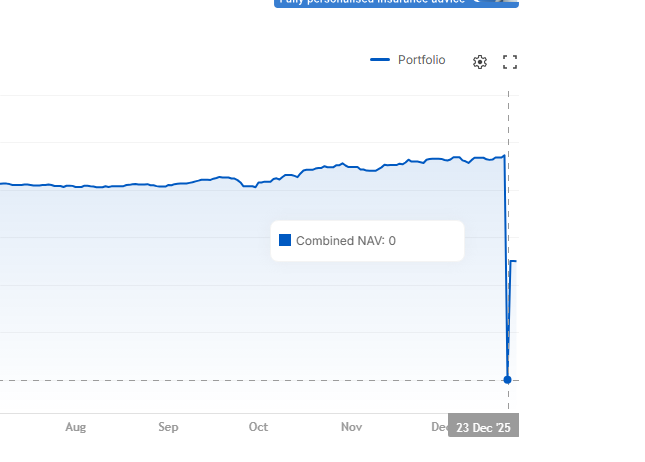645x462 pixels.
Task: Click the 23 Dec '25 date label
Action: 483,427
